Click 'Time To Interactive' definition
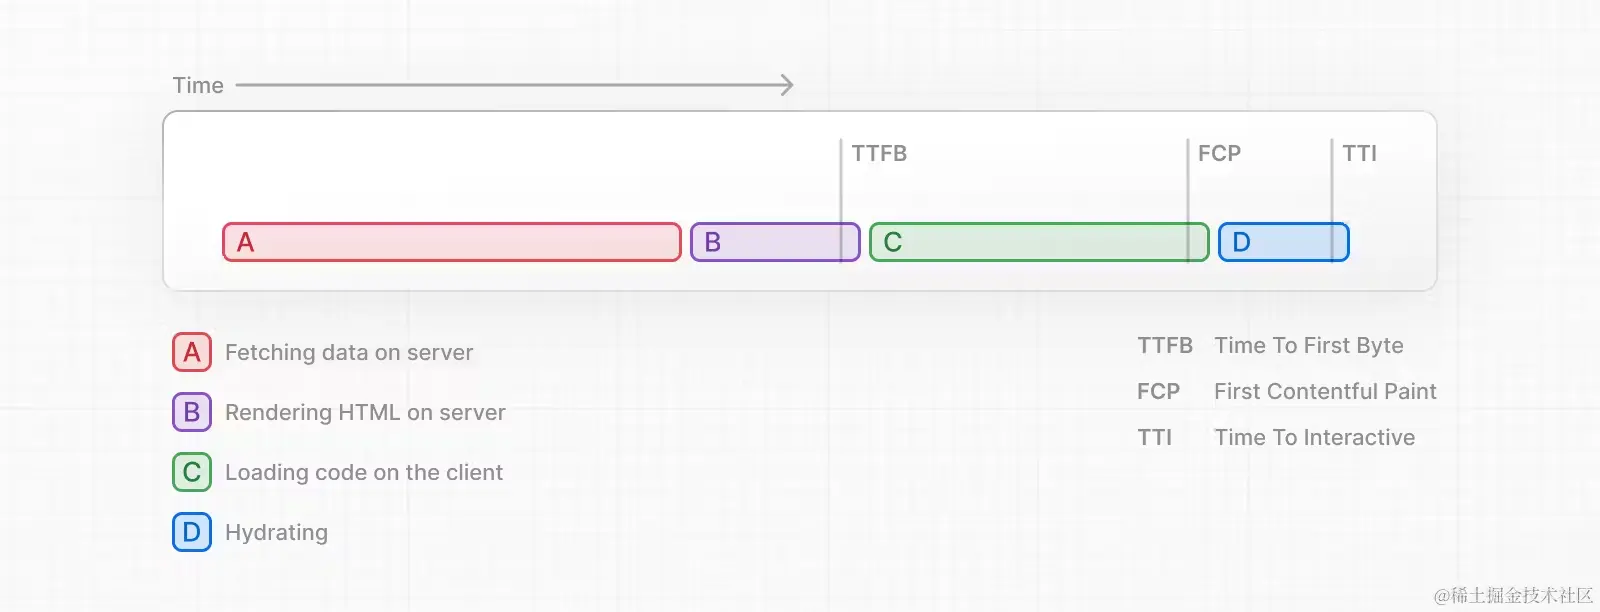The width and height of the screenshot is (1600, 612). [x=1314, y=437]
